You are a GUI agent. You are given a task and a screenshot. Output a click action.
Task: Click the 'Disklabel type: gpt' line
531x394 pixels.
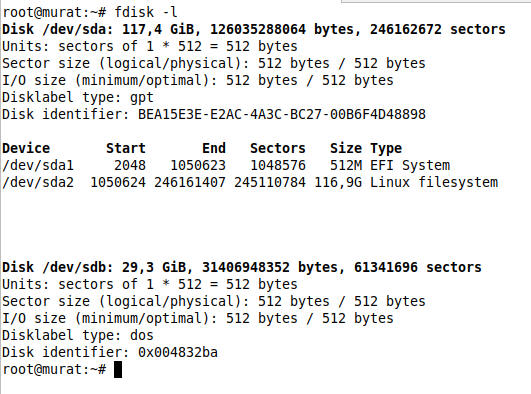point(78,98)
